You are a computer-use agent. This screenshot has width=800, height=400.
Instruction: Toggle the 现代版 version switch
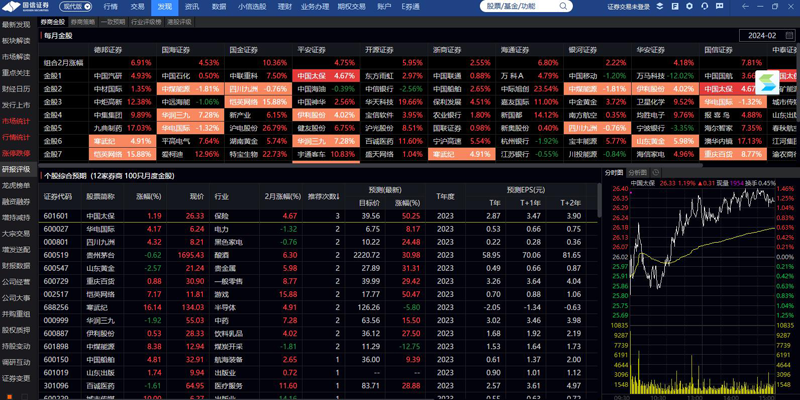76,7
